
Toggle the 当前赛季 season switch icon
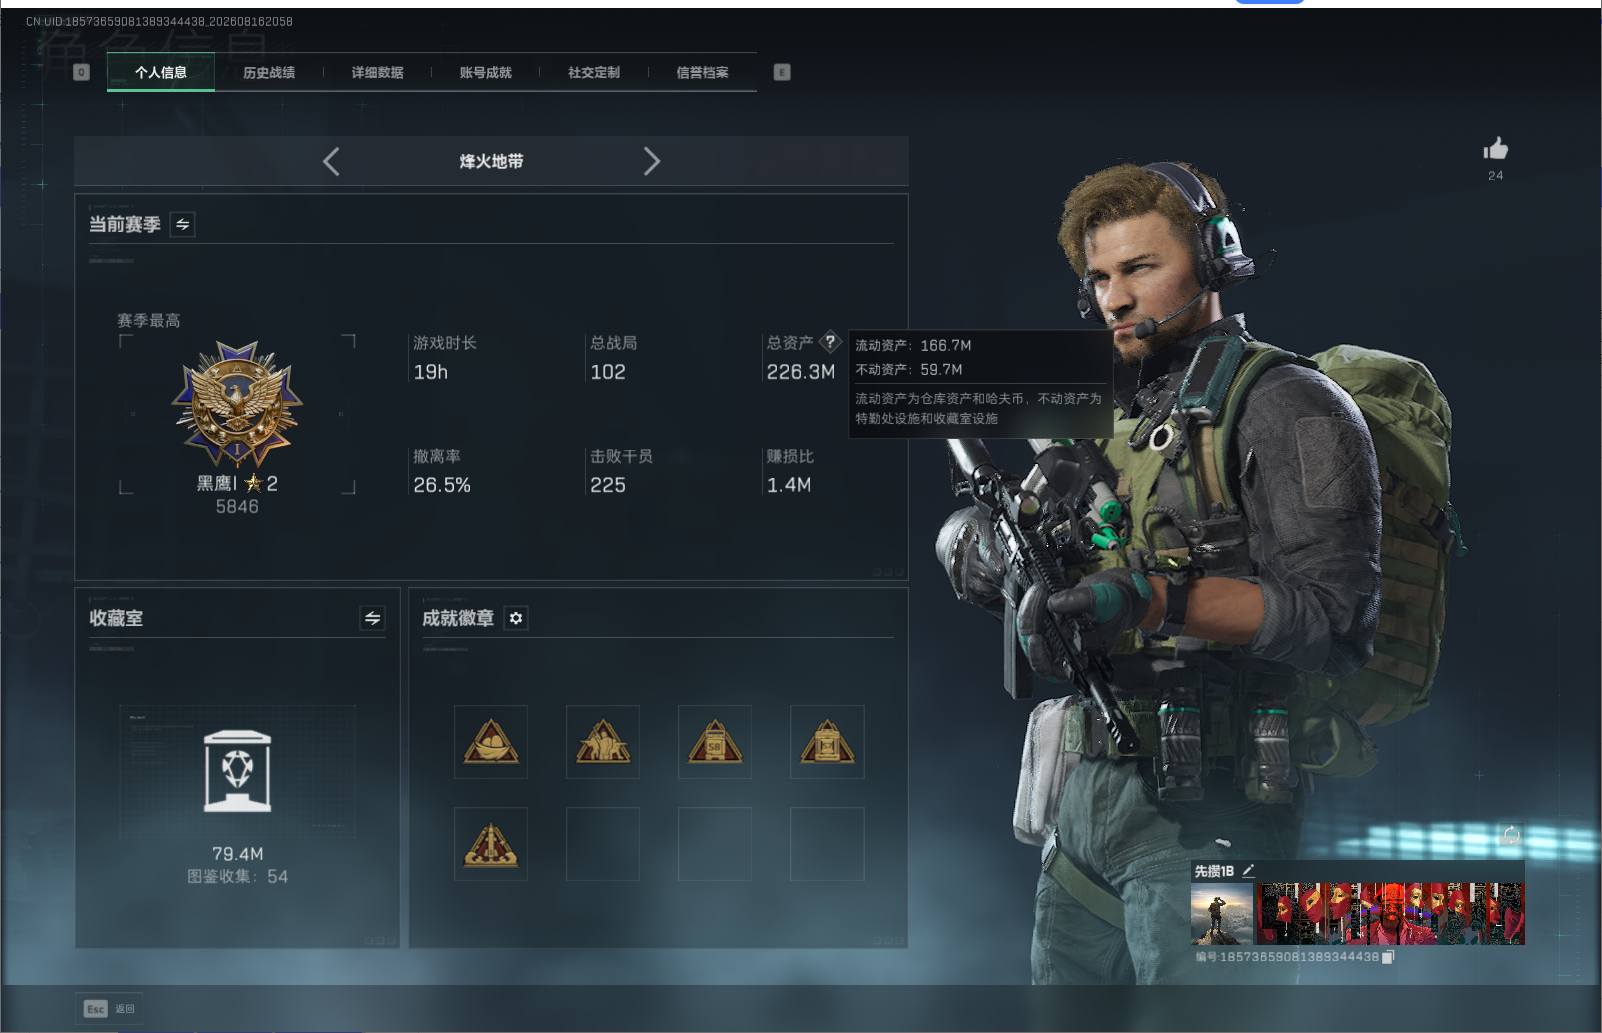pos(182,224)
